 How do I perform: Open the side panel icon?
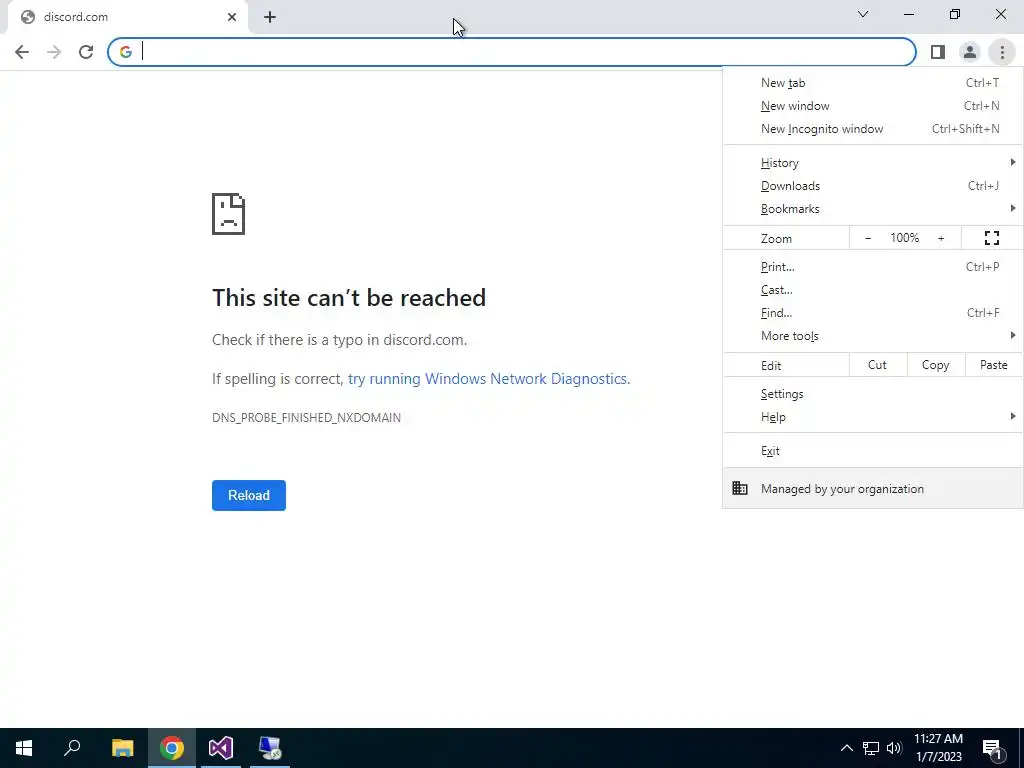pos(938,52)
